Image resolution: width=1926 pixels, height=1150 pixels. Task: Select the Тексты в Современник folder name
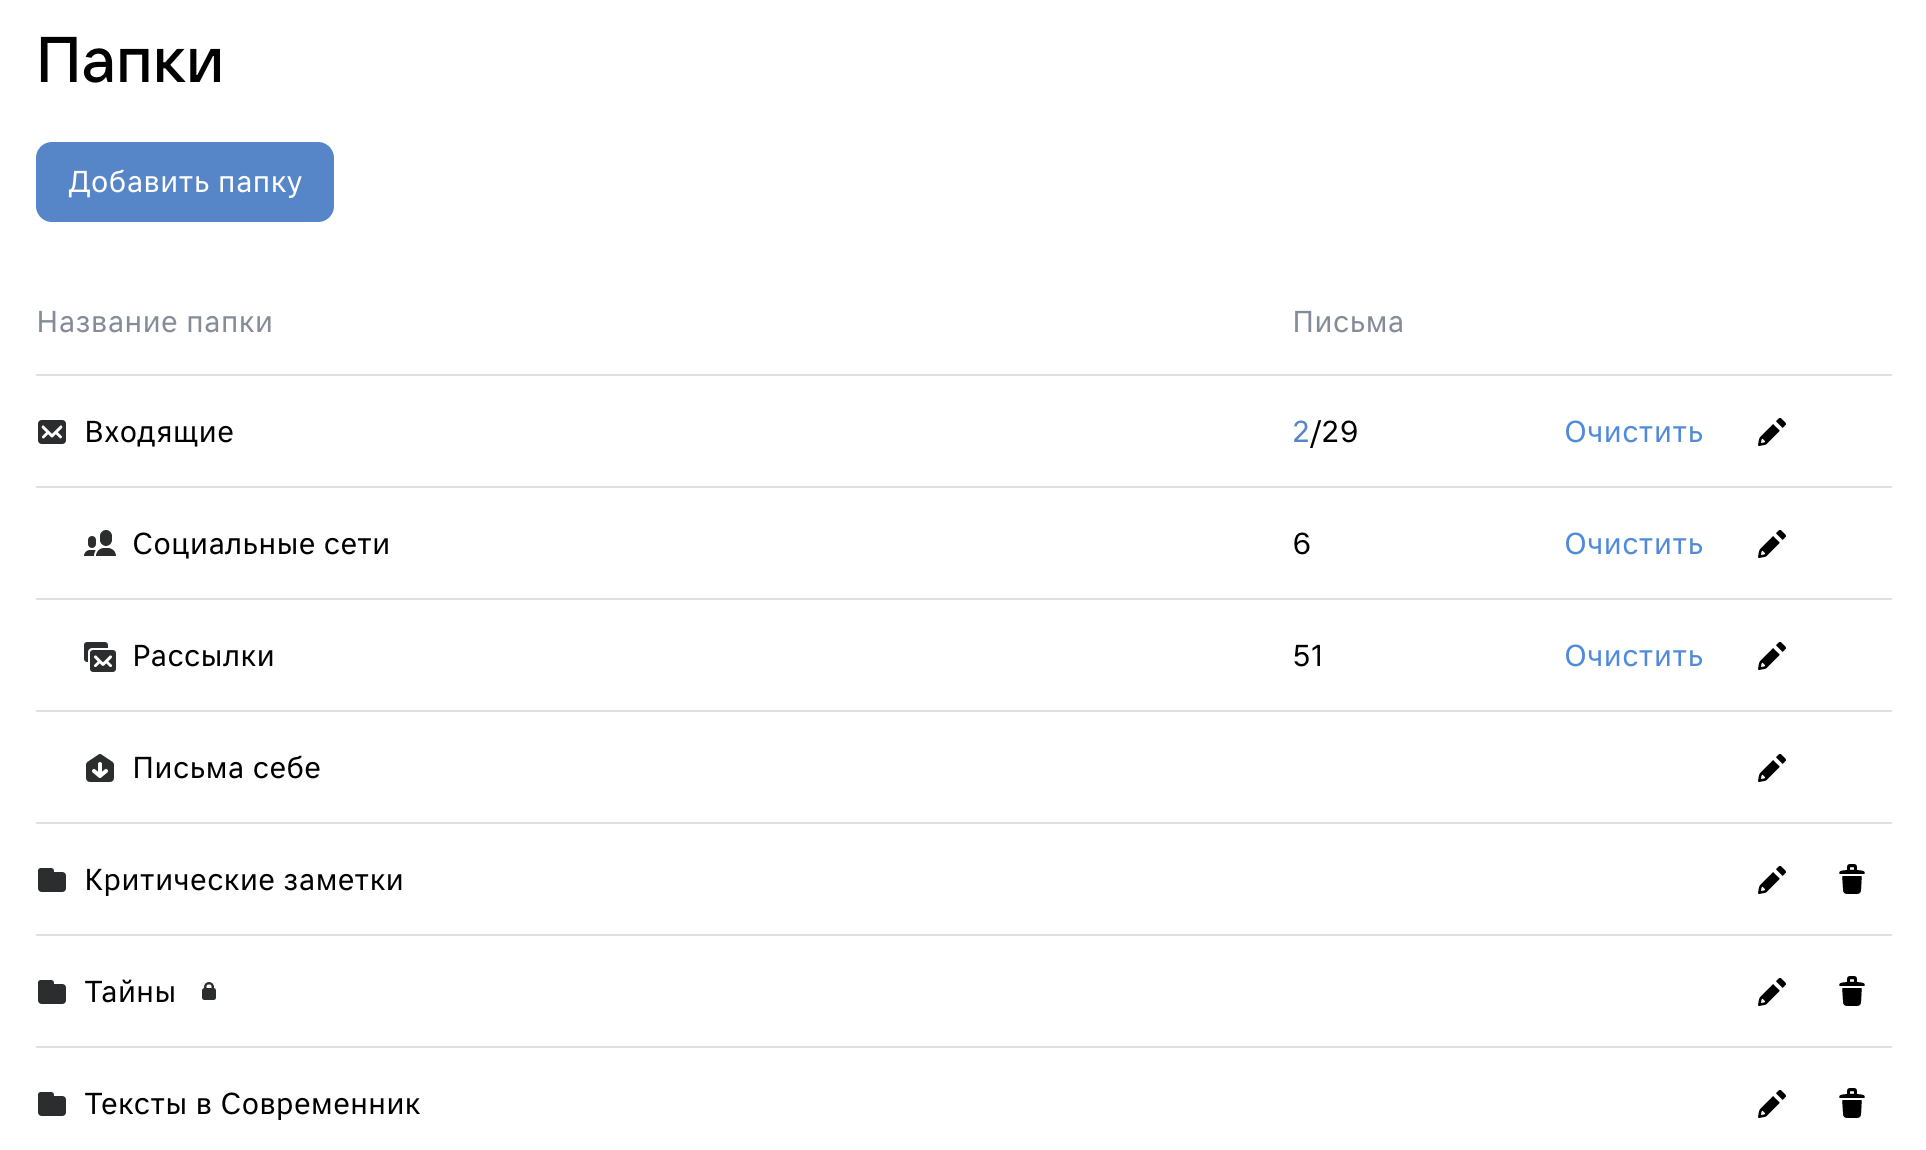coord(252,1104)
